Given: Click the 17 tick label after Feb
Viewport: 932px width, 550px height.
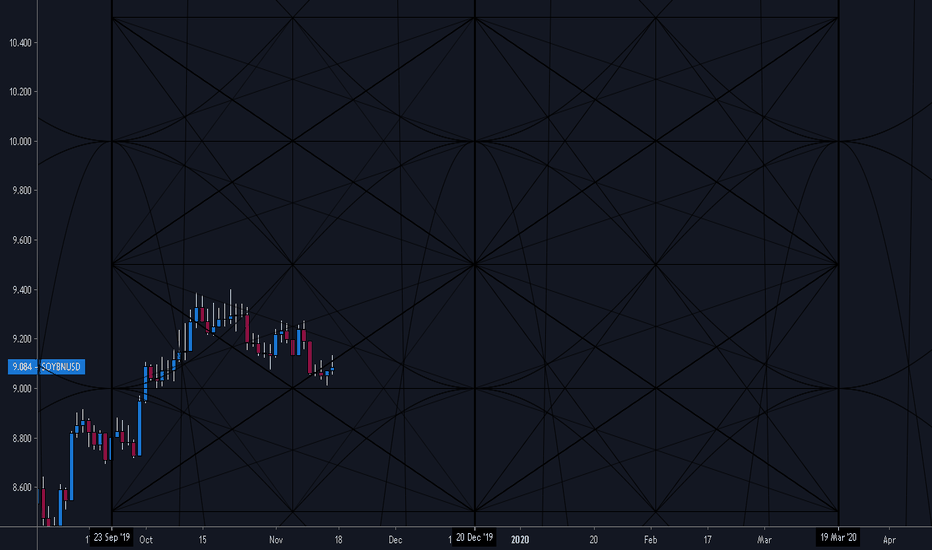Looking at the screenshot, I should pyautogui.click(x=707, y=540).
